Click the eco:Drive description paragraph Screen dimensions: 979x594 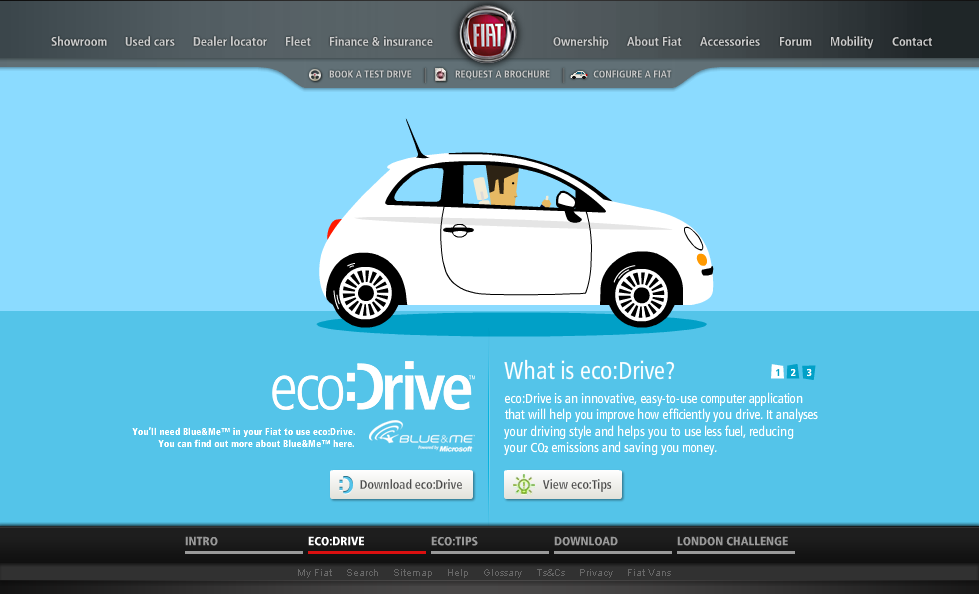coord(661,423)
